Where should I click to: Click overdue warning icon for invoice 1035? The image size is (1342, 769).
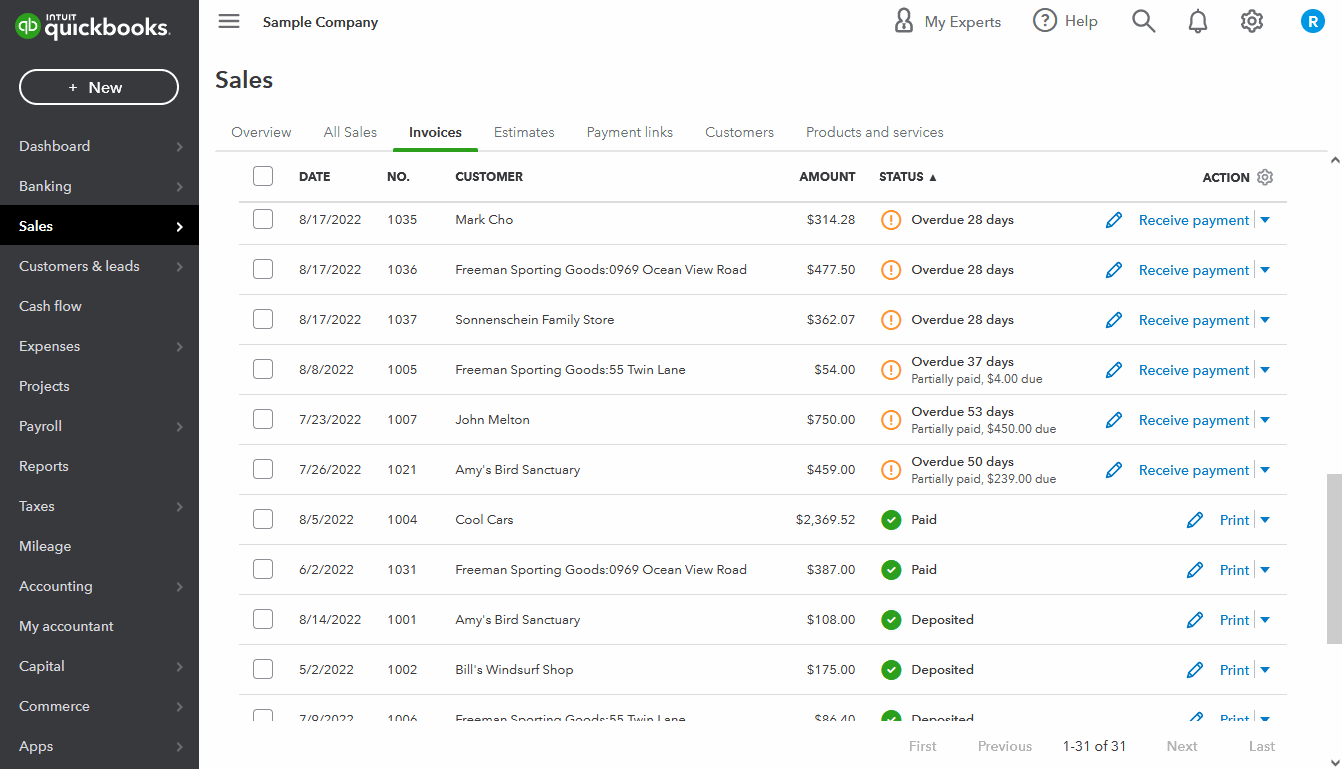(891, 220)
